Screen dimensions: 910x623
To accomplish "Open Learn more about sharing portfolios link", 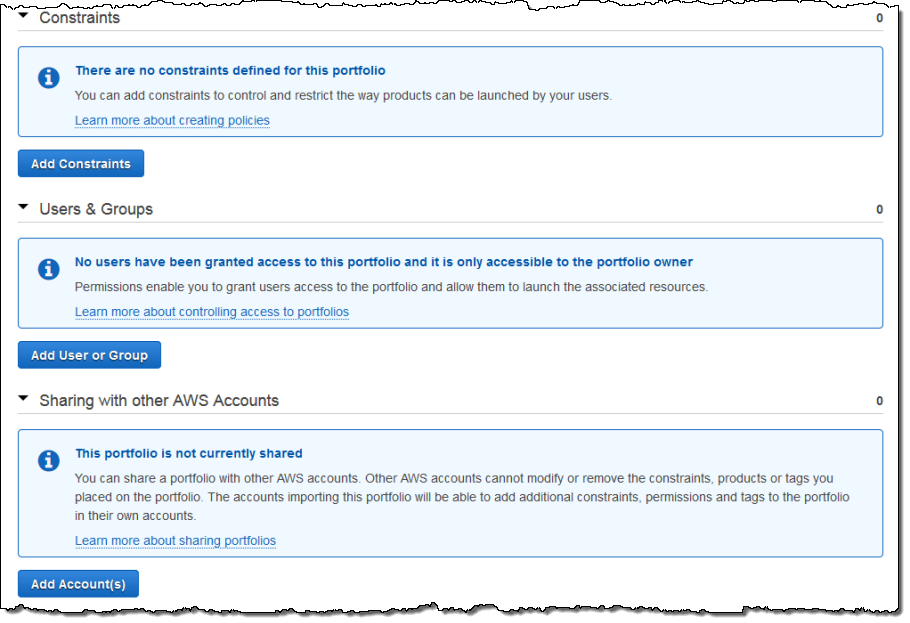I will (175, 540).
